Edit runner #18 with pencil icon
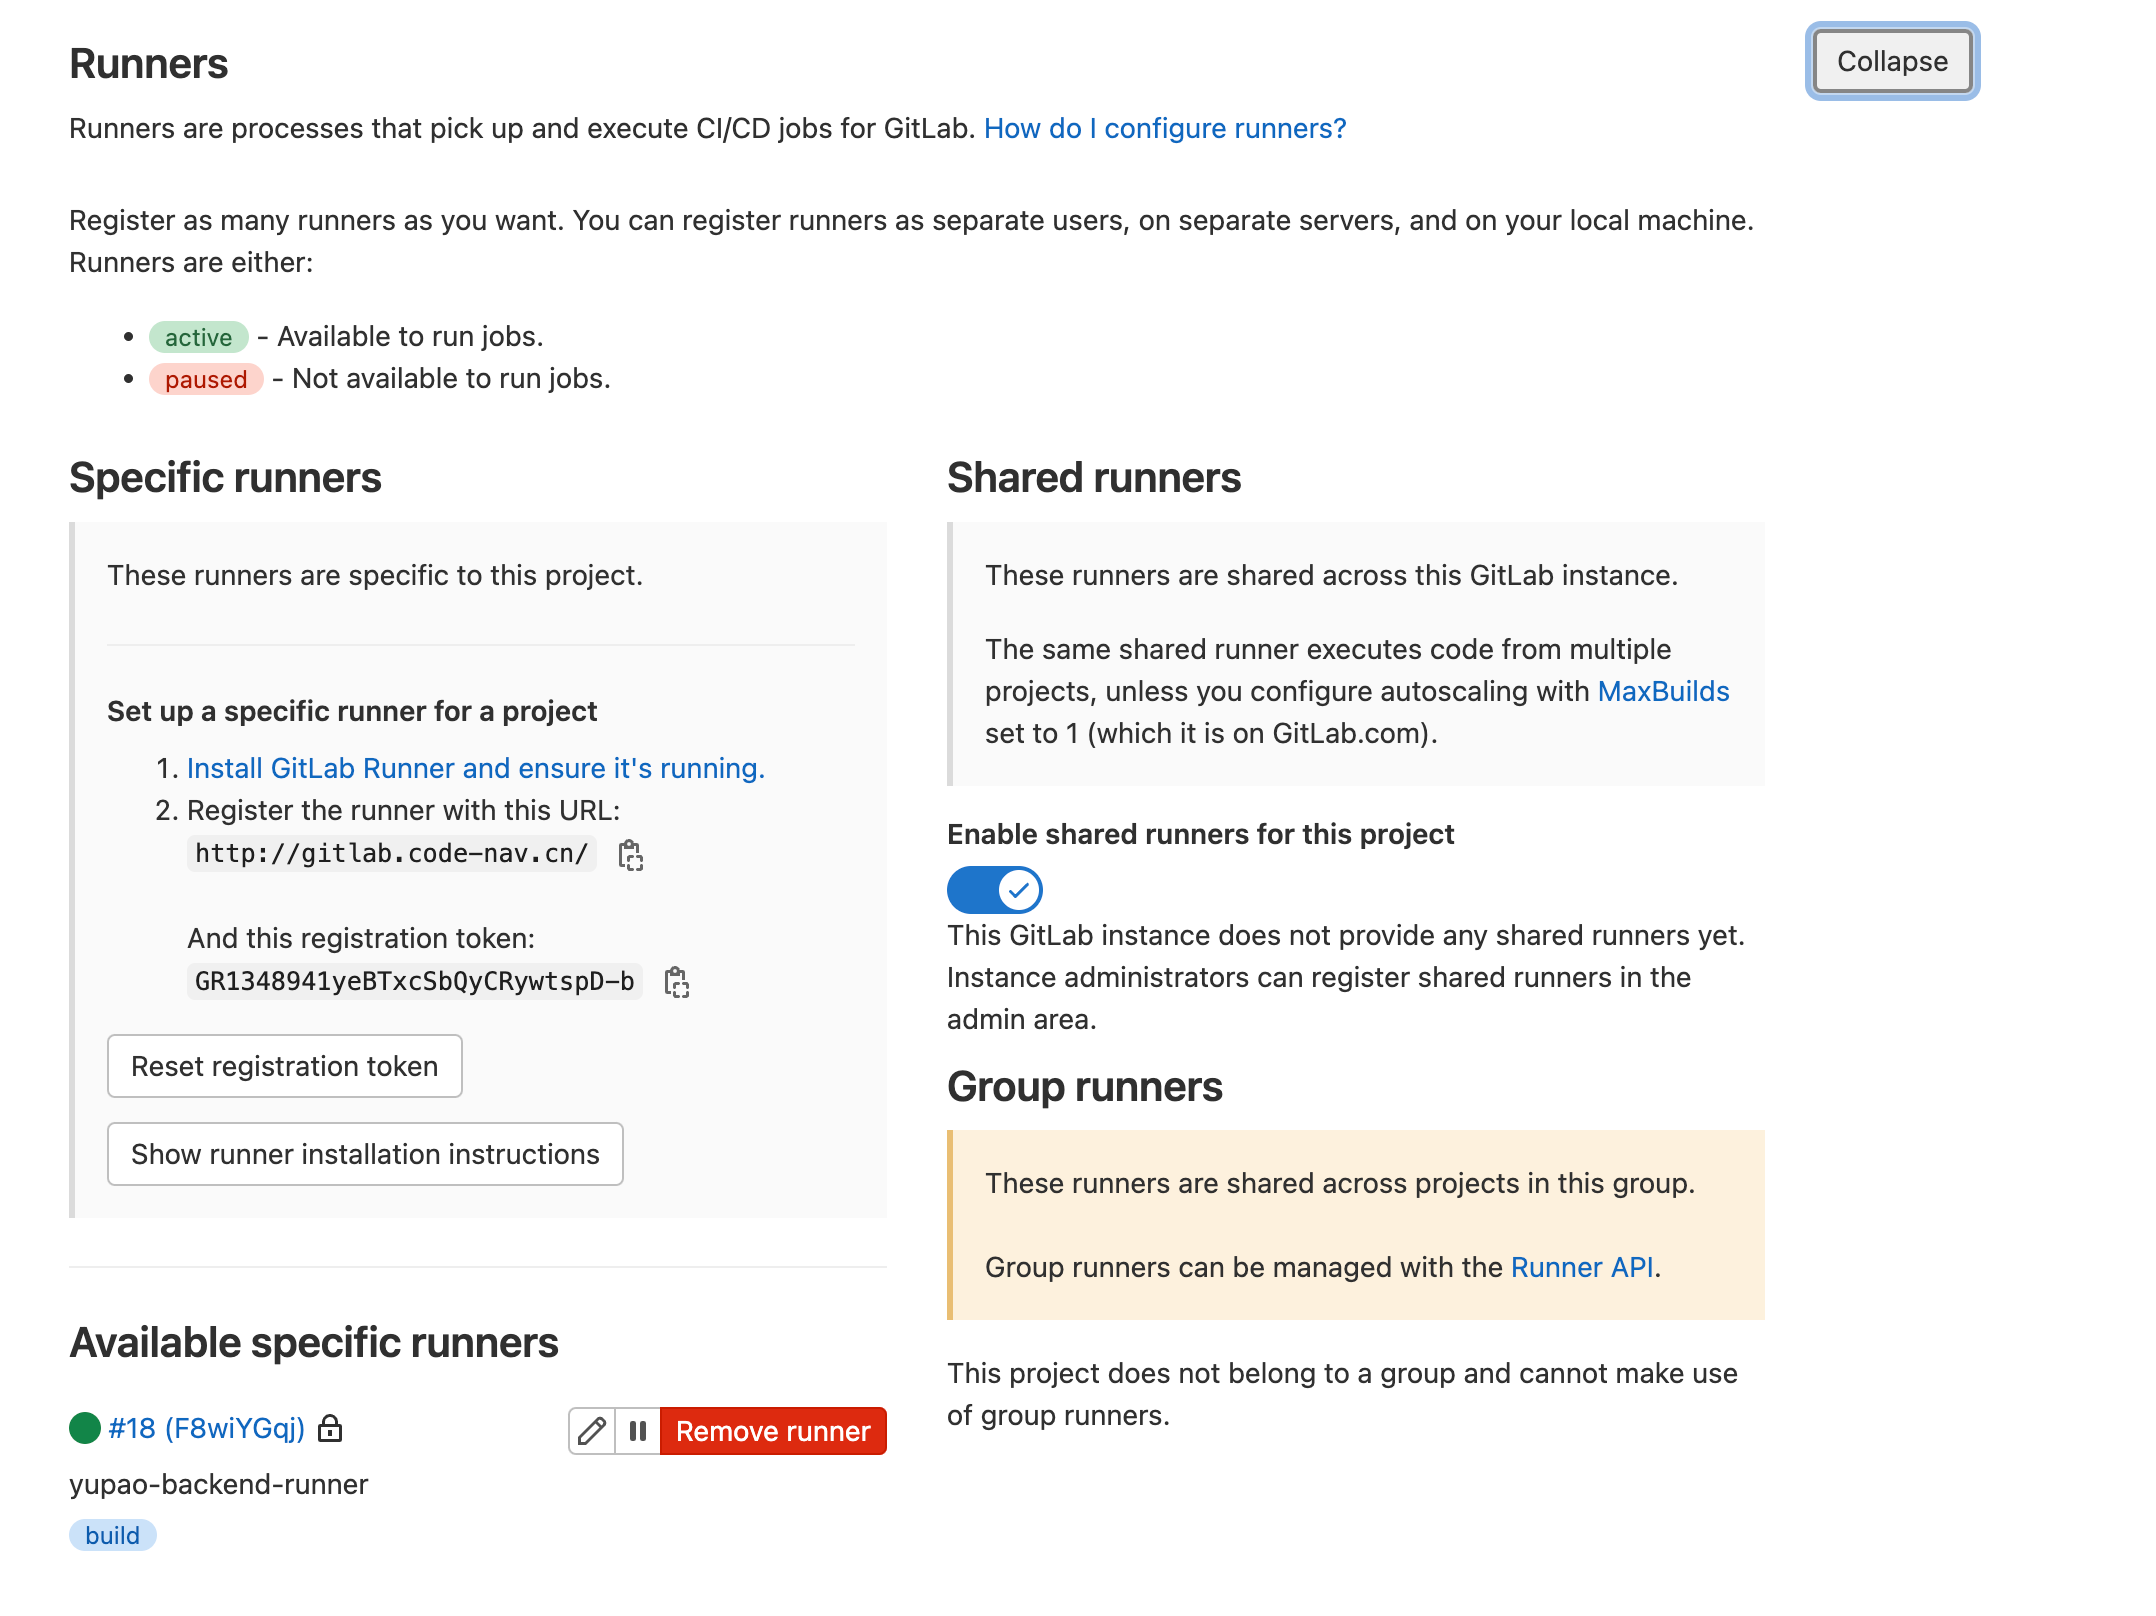2156x1616 pixels. (x=592, y=1431)
